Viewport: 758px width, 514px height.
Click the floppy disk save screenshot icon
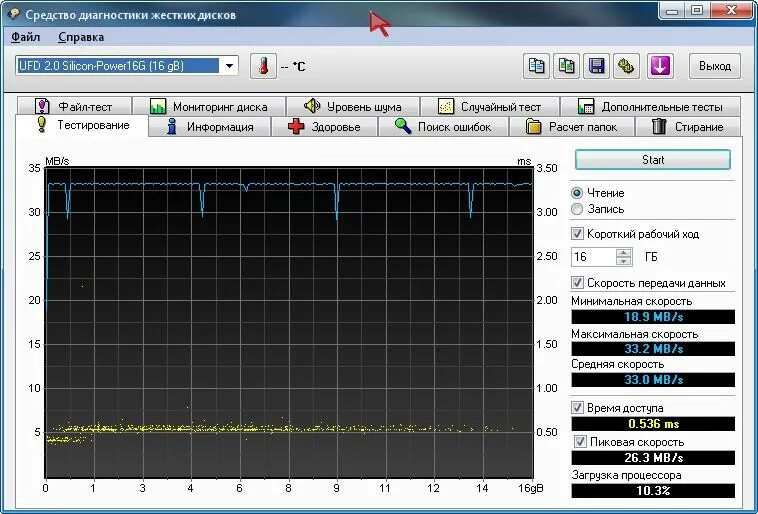[597, 66]
